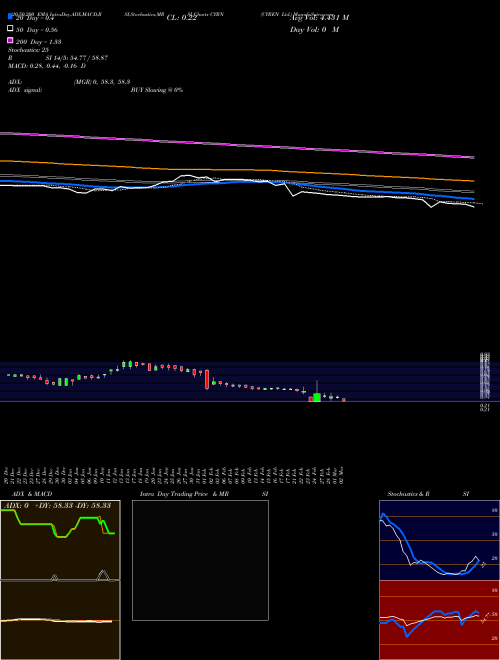Click the '20 Day = 0.4' legend text

[x=35, y=18]
